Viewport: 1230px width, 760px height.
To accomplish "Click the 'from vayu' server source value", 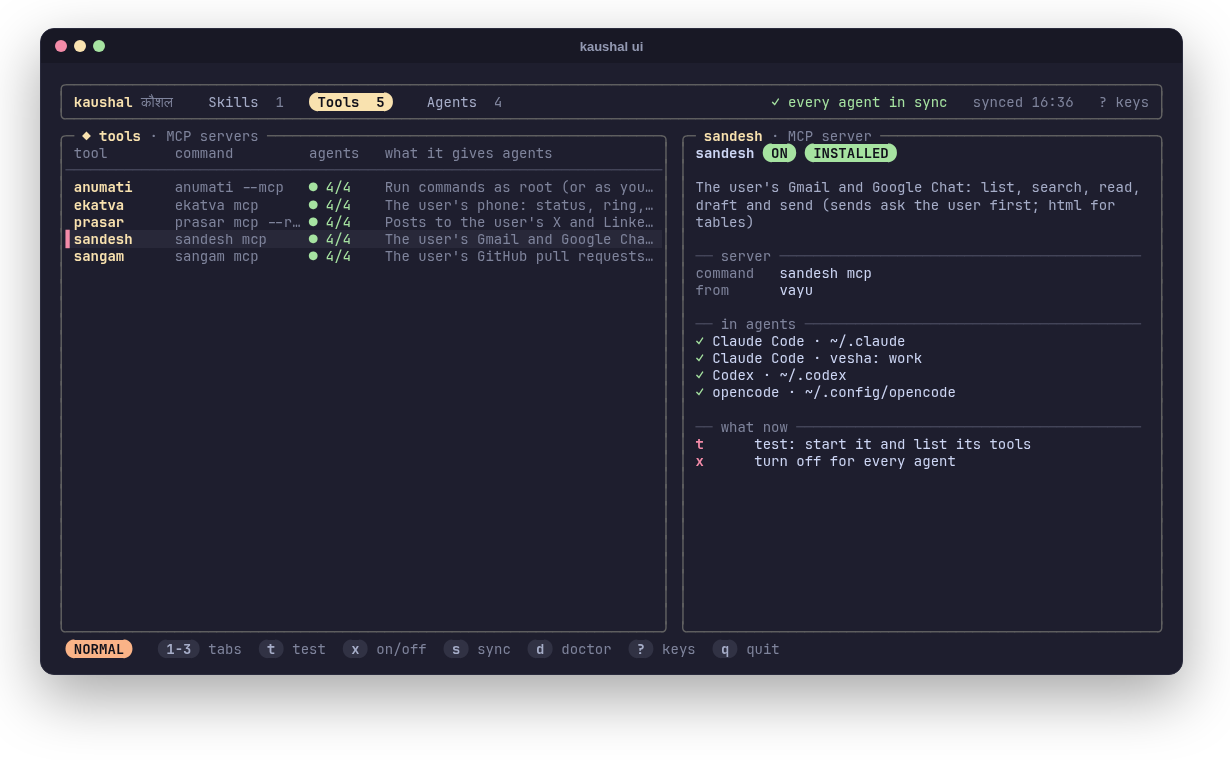I will 796,290.
